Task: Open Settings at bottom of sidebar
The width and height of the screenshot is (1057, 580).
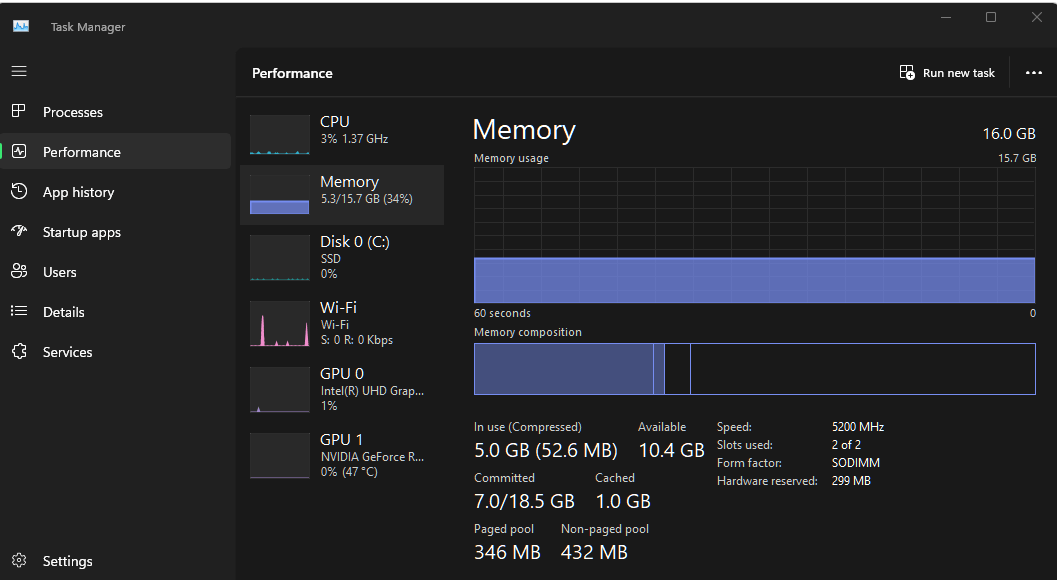Action: 116,560
